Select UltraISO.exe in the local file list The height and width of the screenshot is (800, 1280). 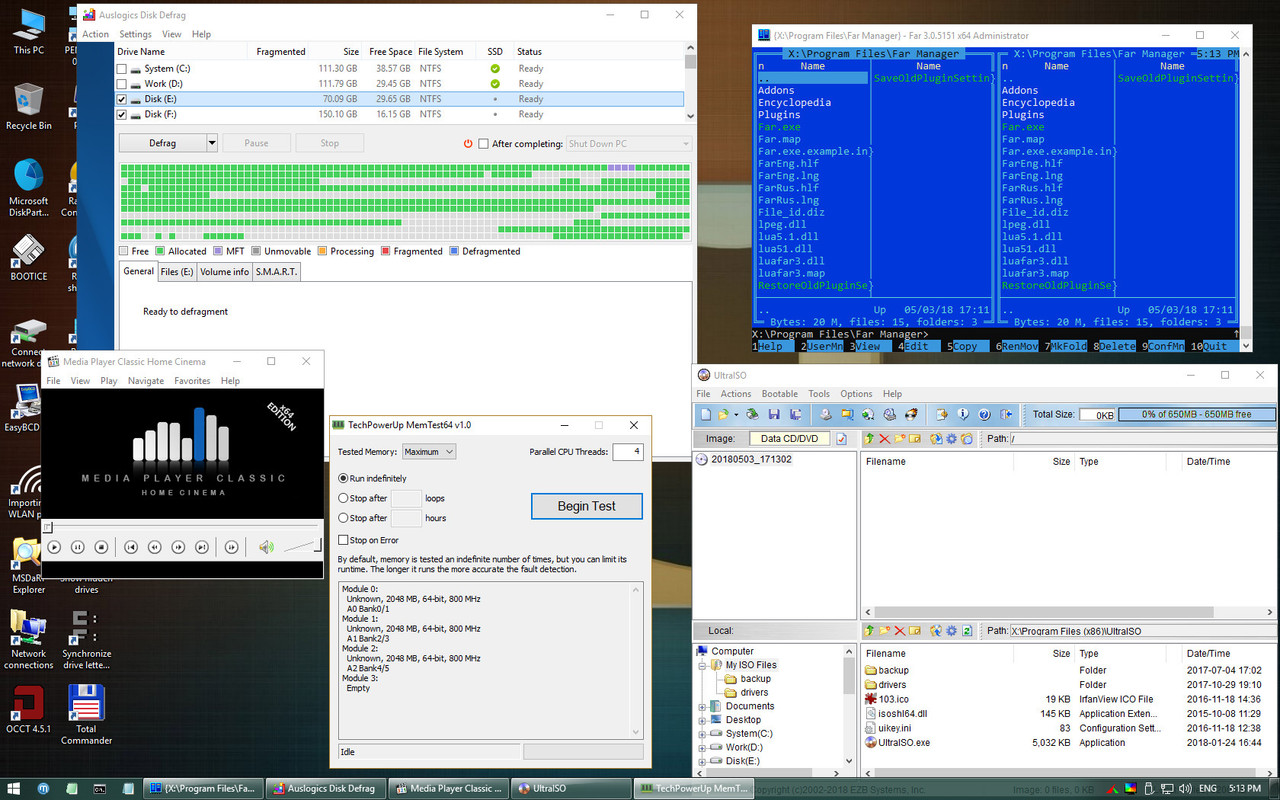904,743
